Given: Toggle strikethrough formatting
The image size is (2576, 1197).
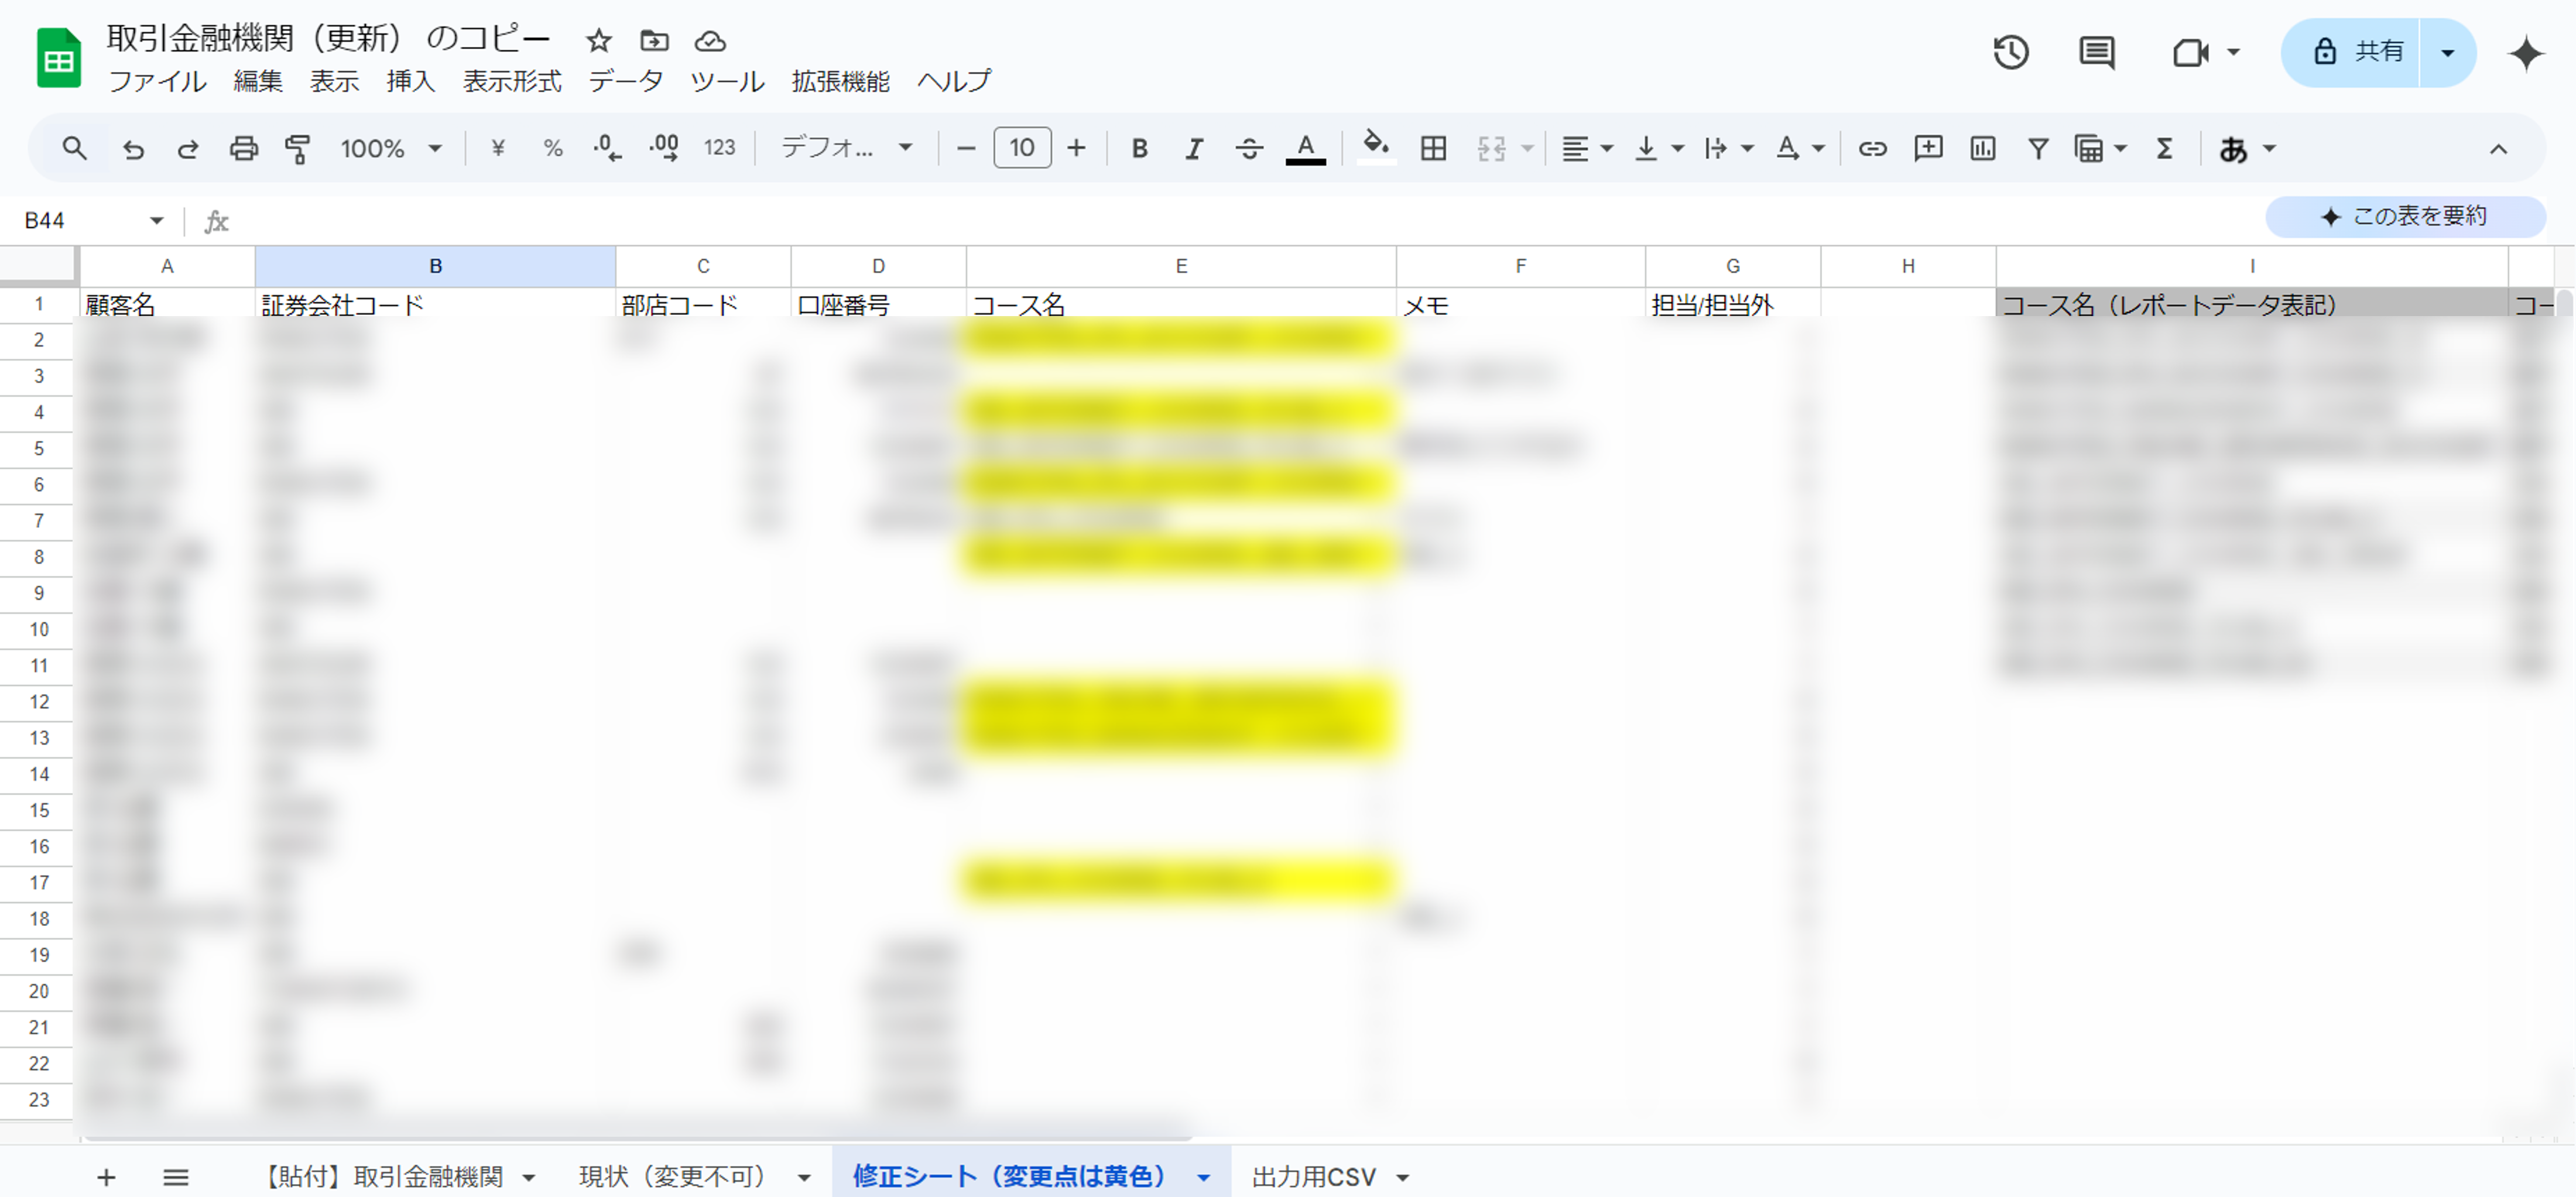Looking at the screenshot, I should click(1248, 149).
